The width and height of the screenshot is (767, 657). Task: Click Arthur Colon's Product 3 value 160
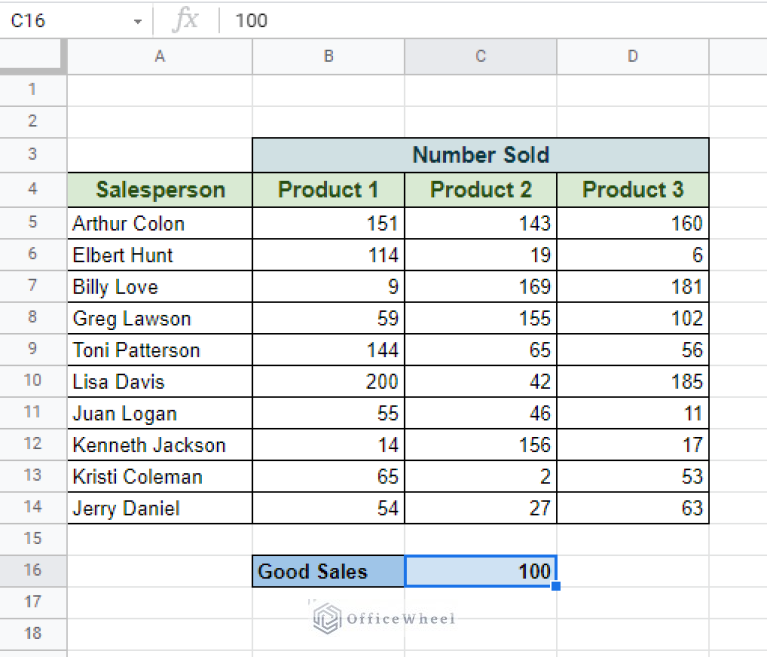(633, 223)
